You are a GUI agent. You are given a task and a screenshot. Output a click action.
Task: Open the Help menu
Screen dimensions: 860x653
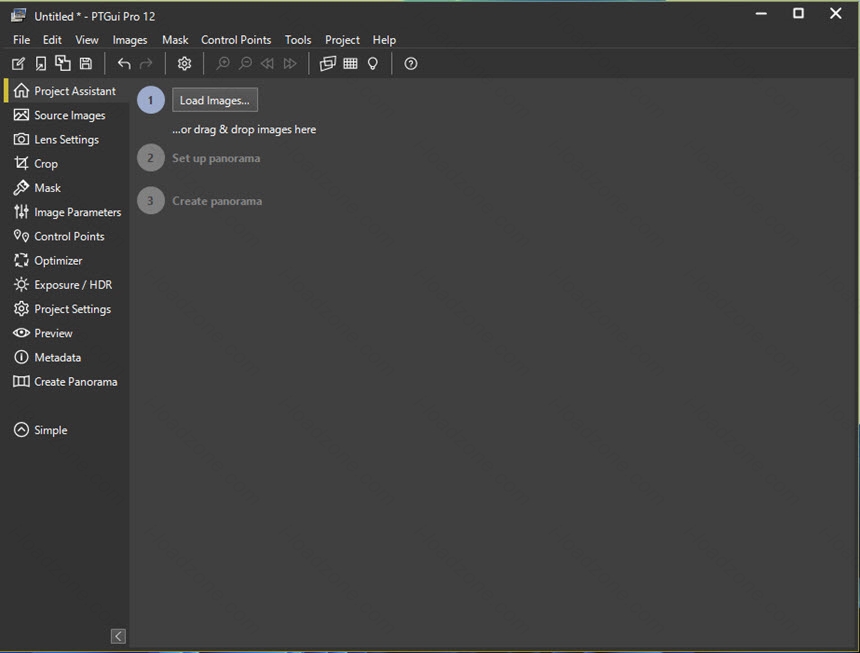tap(384, 40)
